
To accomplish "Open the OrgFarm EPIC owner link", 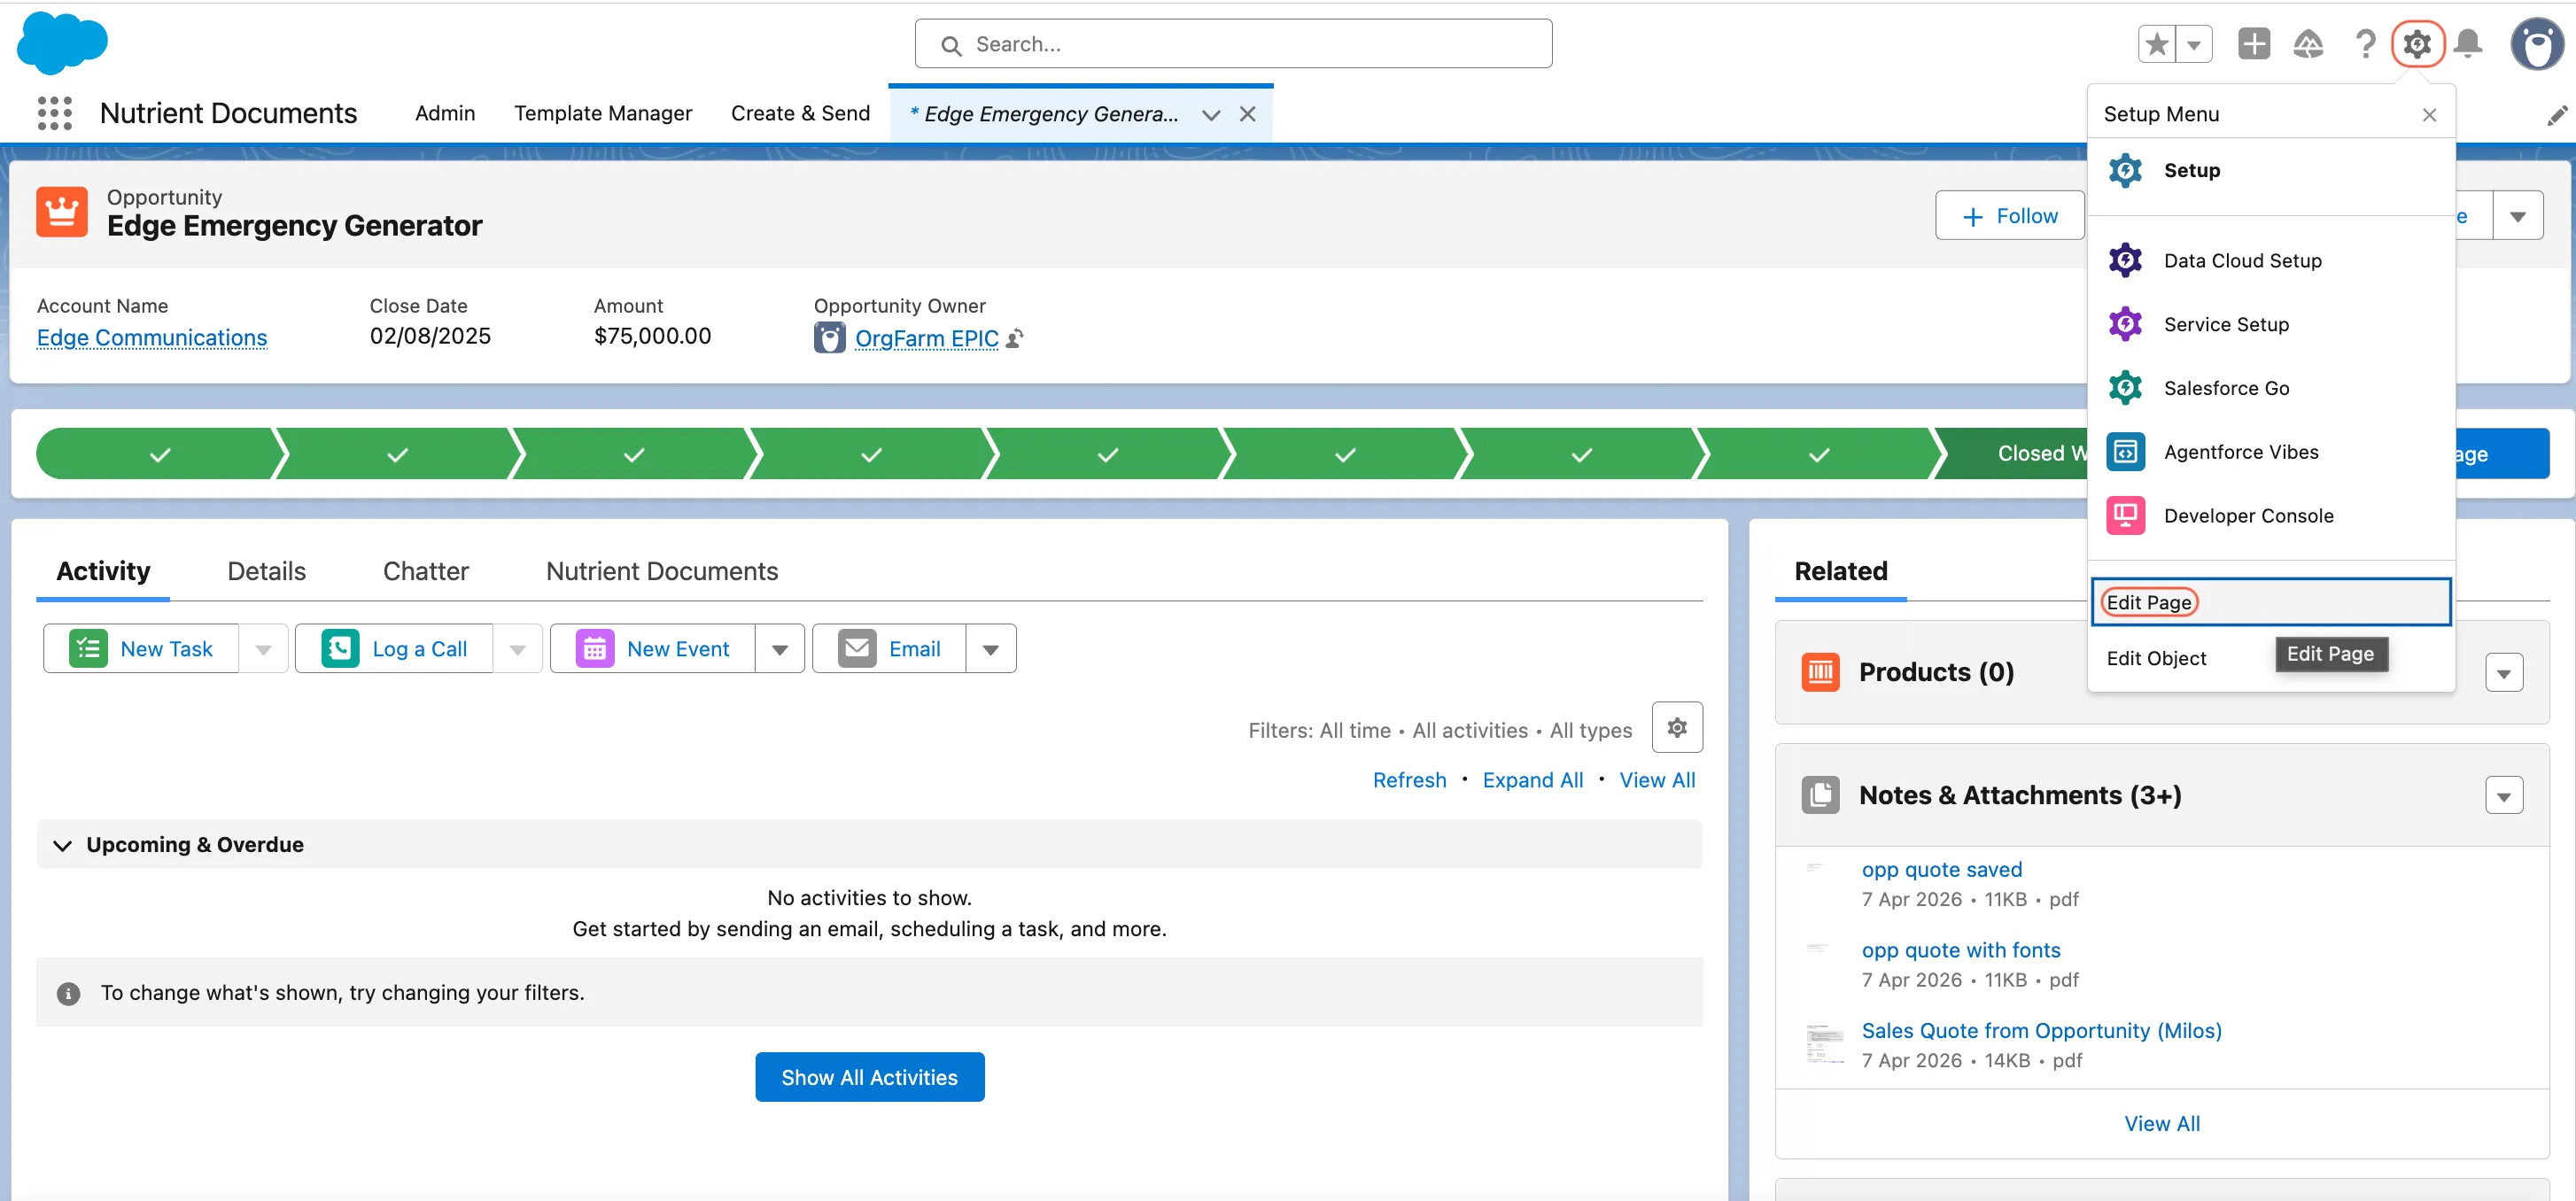I will tap(926, 339).
